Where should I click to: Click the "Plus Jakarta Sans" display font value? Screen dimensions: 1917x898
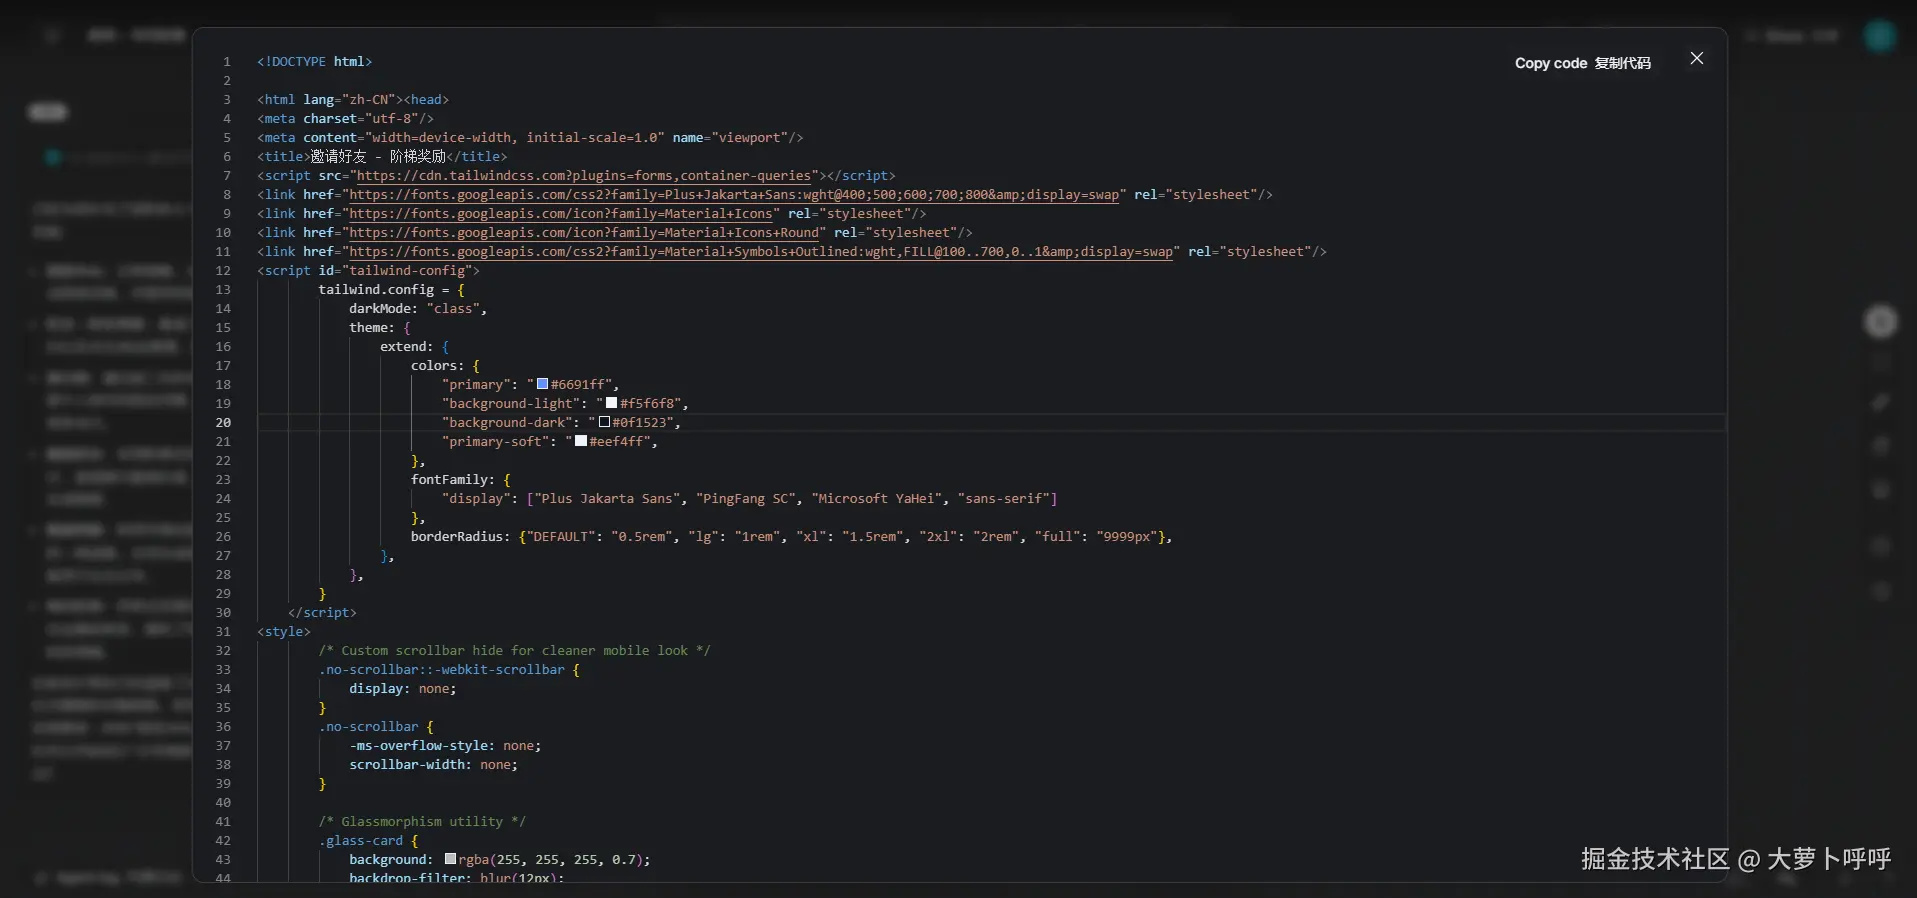tap(607, 499)
